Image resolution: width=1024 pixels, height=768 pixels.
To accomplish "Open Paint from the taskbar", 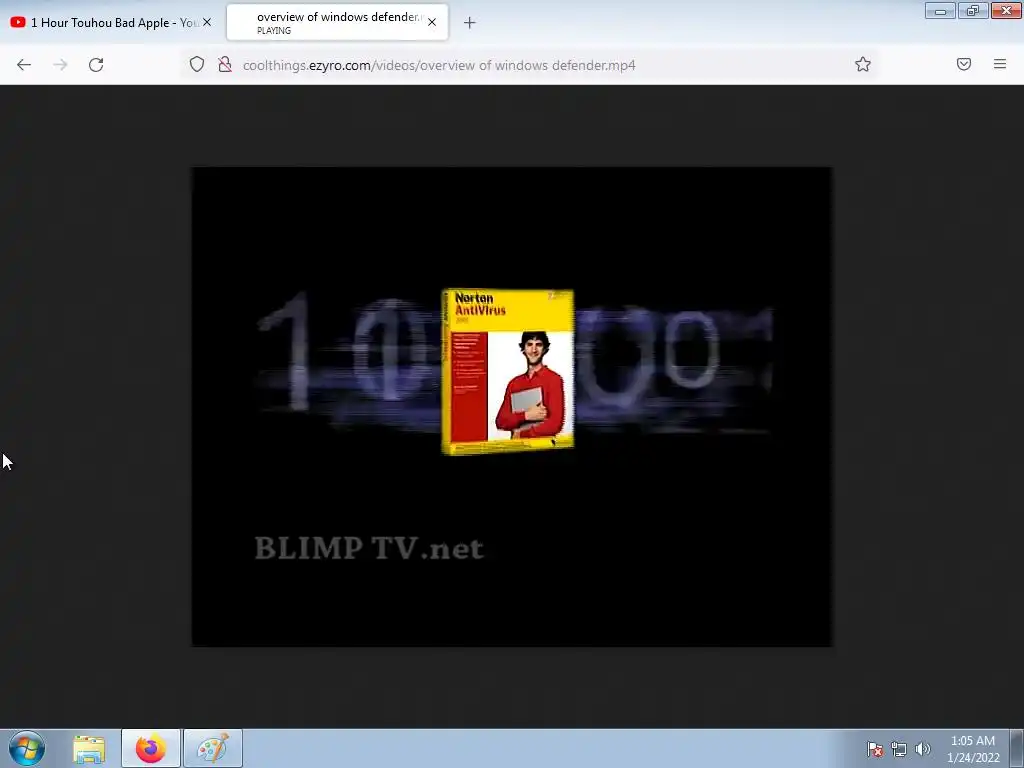I will pos(213,748).
